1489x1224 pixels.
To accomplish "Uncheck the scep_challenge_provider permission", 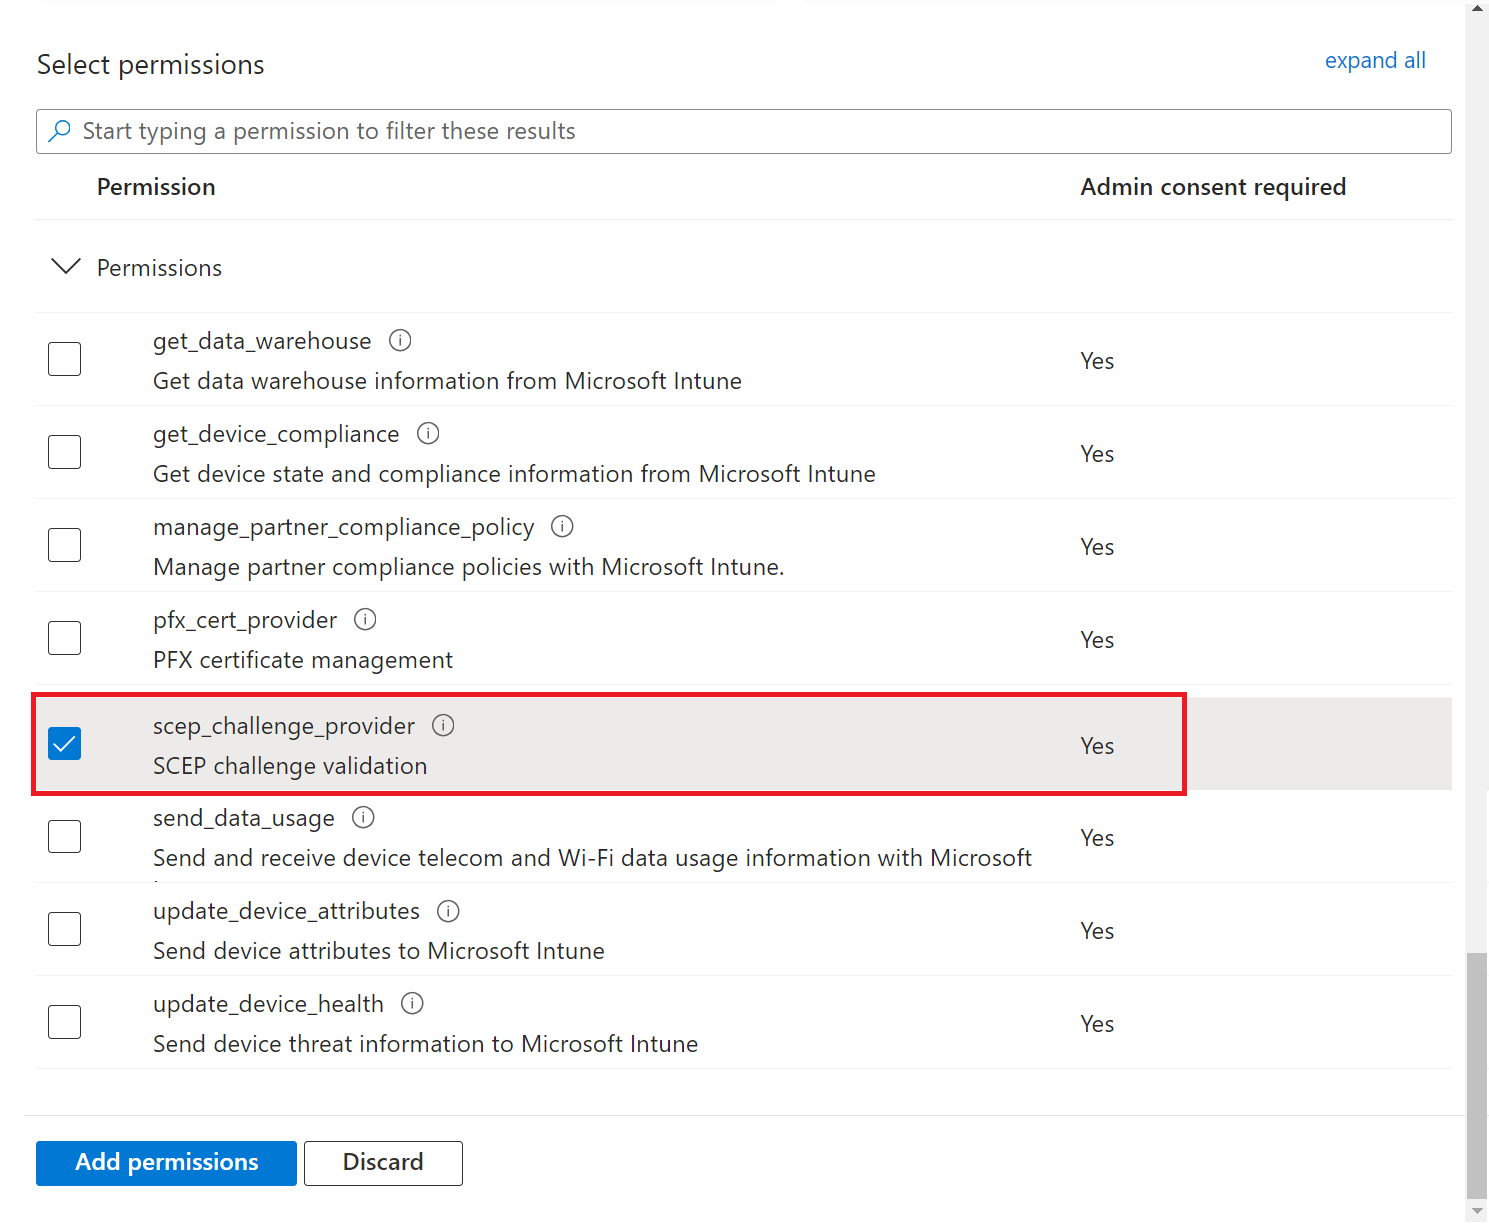I will [65, 744].
